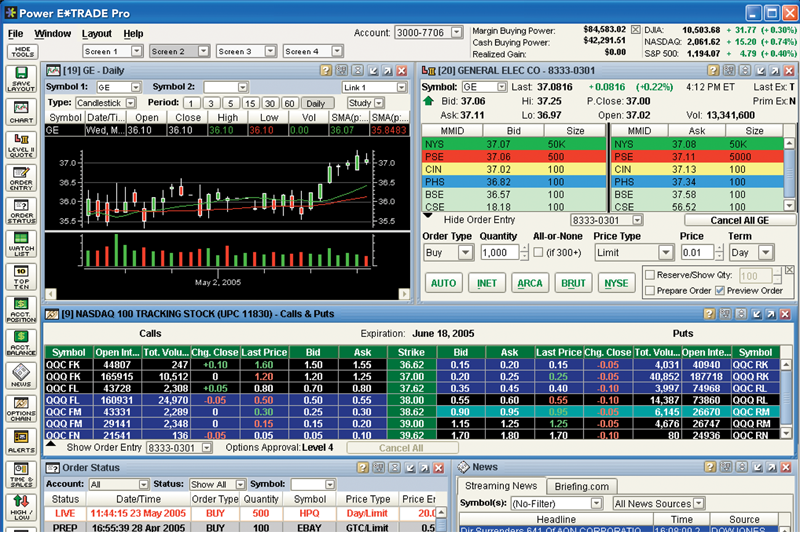Click help icon in Level II quote window
Viewport: 800px width, 533px height.
tap(713, 70)
